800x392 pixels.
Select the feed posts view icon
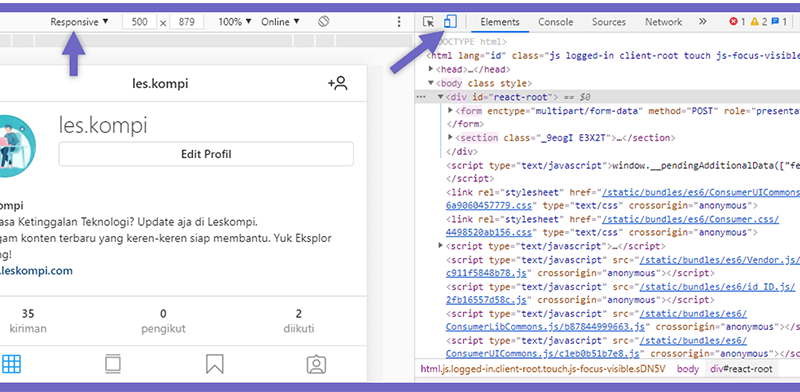coord(113,364)
